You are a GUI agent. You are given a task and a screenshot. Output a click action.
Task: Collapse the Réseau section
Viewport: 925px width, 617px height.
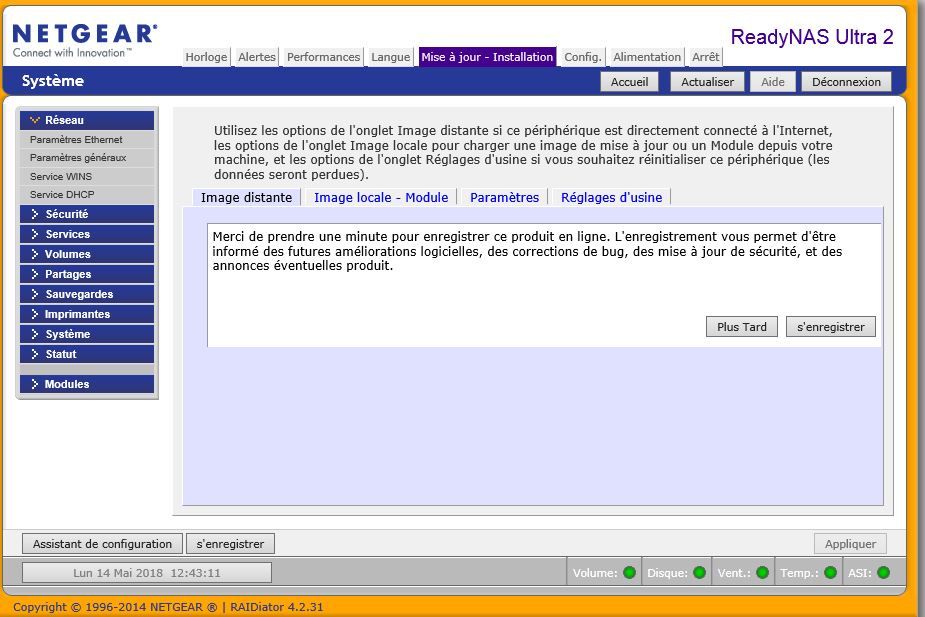point(87,120)
